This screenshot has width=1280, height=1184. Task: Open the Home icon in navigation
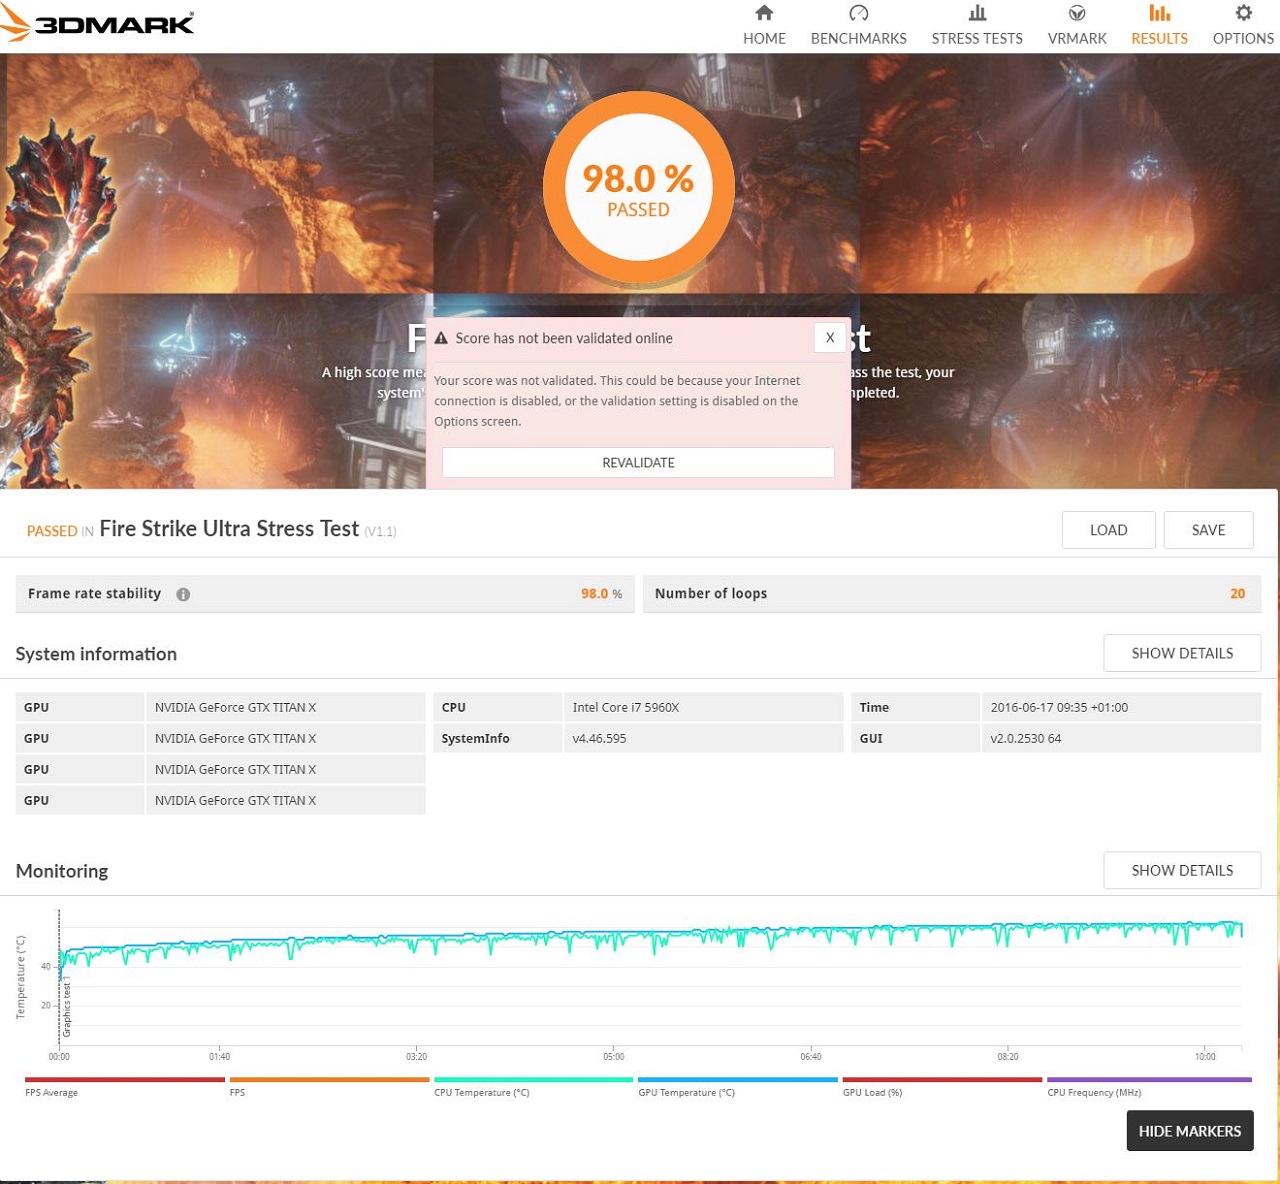[764, 13]
